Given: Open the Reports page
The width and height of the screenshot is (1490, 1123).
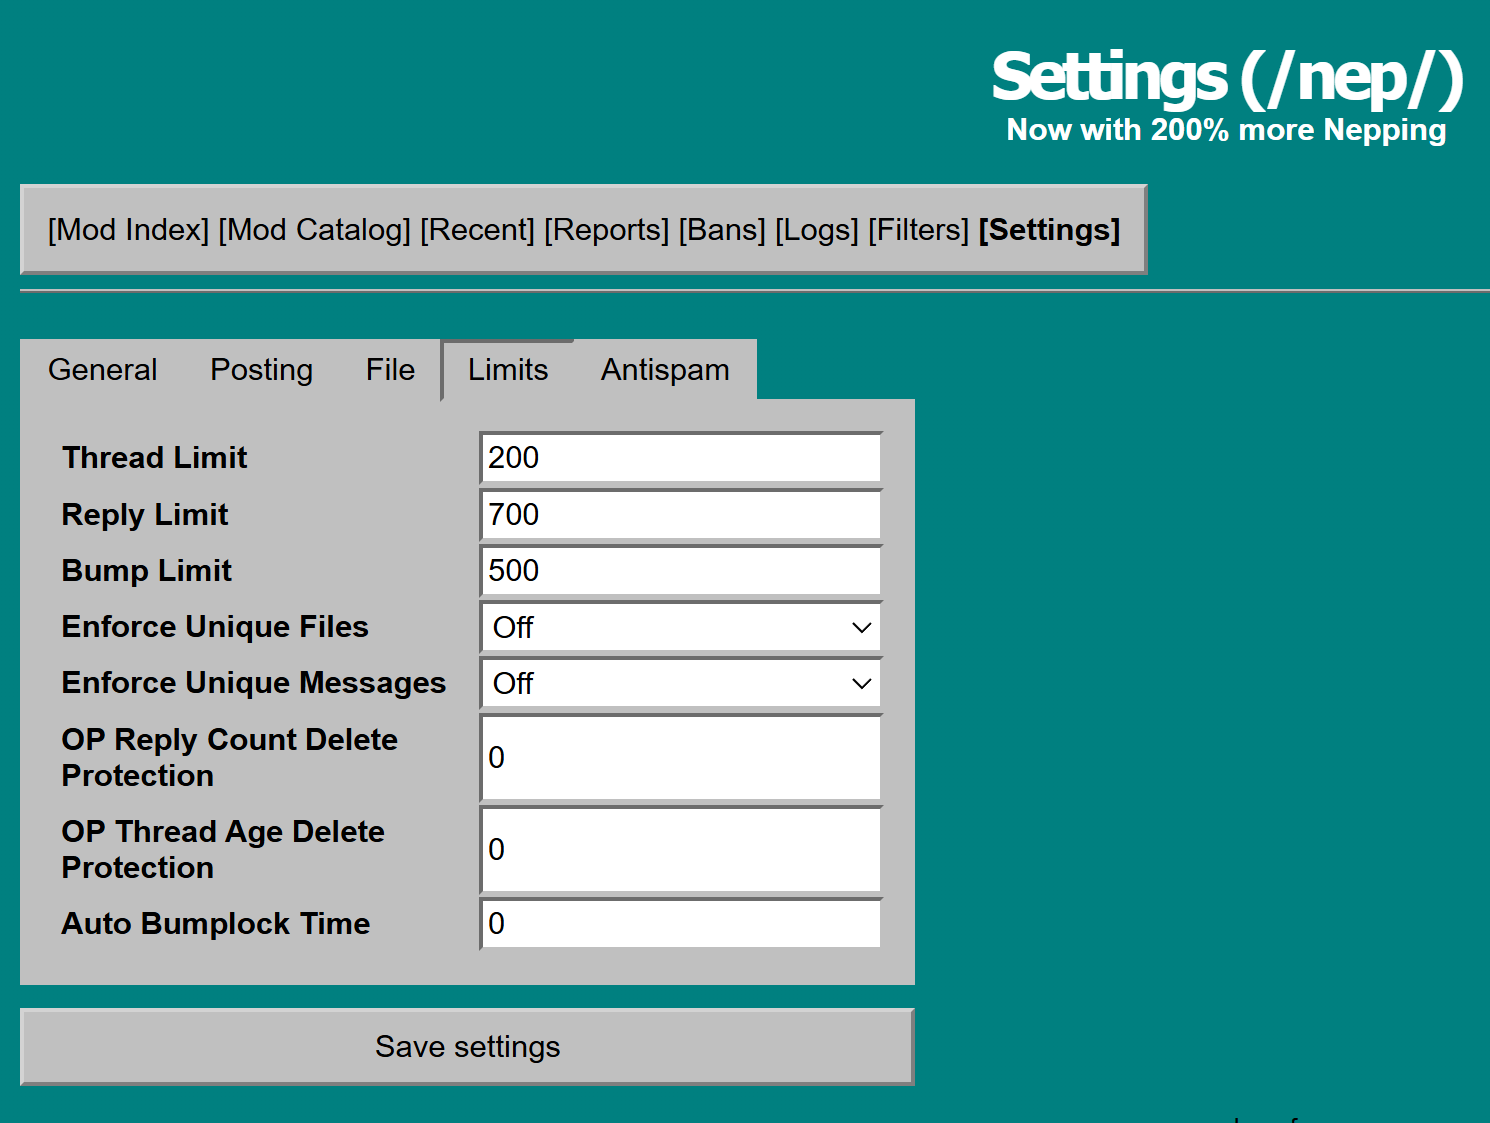Looking at the screenshot, I should coord(606,230).
